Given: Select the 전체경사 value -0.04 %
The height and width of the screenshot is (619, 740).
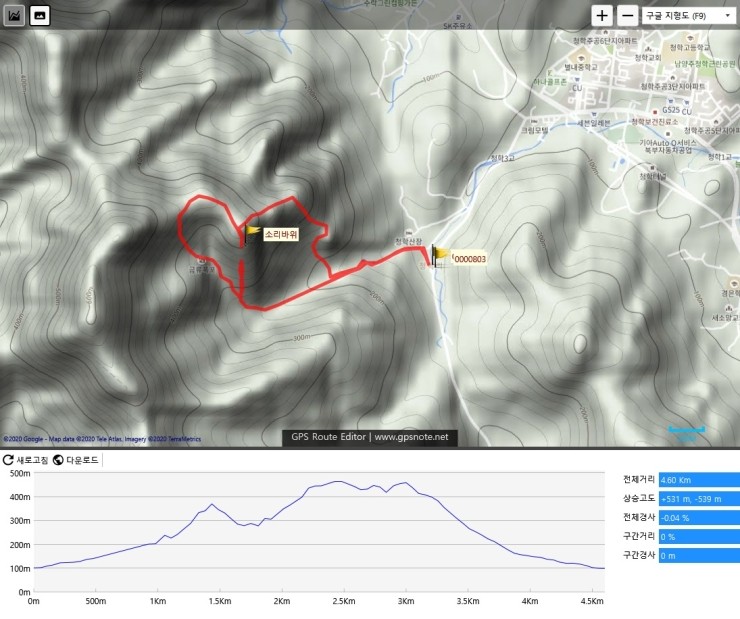Looking at the screenshot, I should 699,518.
